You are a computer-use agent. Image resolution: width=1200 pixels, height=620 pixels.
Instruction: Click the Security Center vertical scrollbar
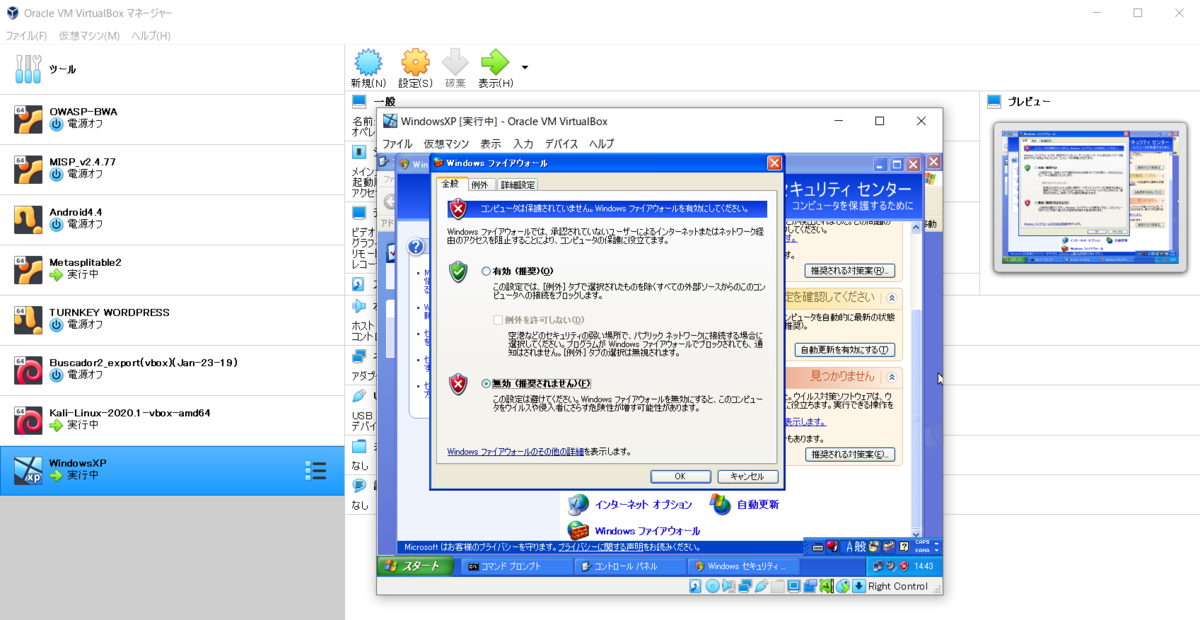tap(916, 383)
